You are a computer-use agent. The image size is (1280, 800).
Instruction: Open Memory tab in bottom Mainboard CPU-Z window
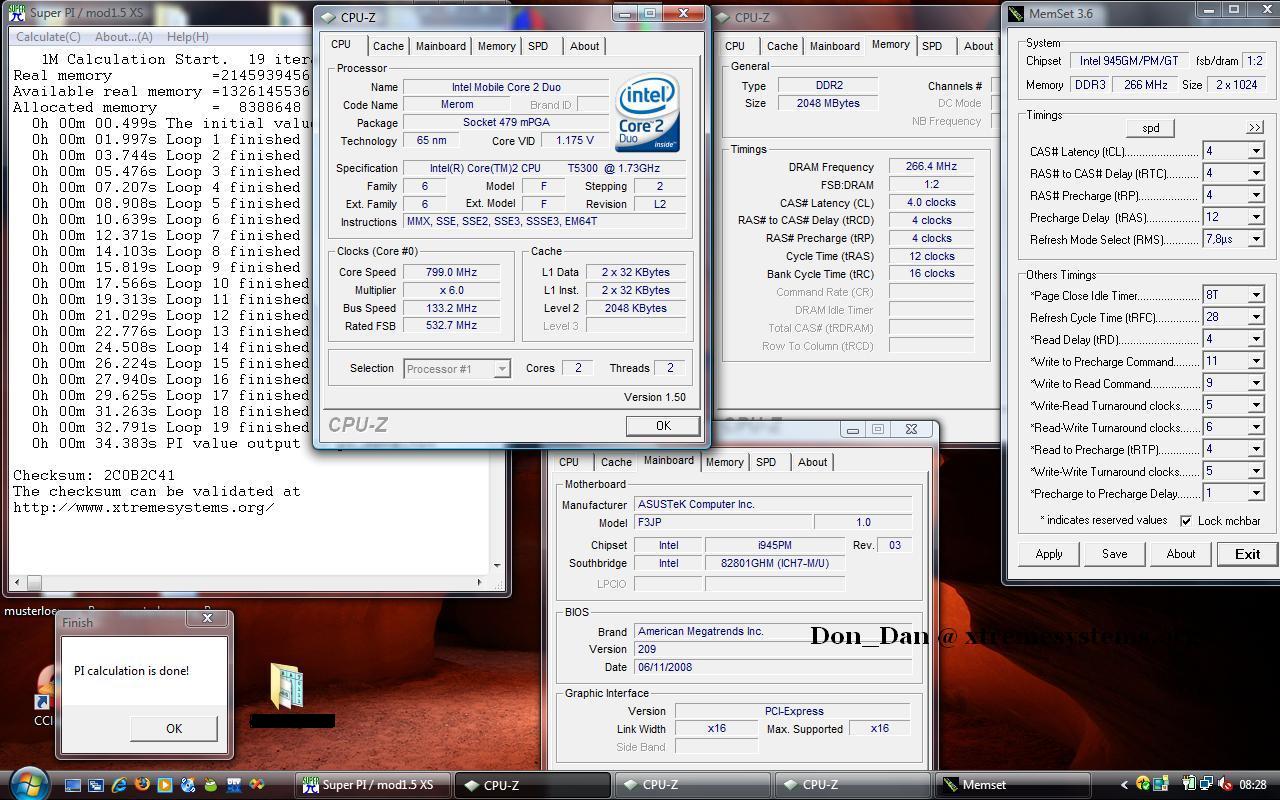pyautogui.click(x=724, y=462)
